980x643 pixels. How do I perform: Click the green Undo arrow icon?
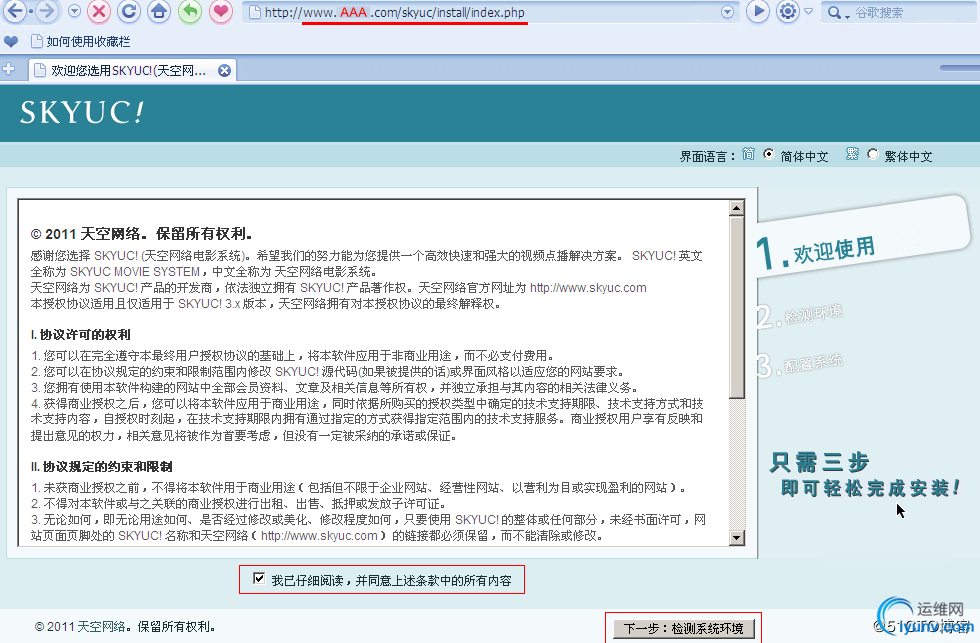pyautogui.click(x=190, y=11)
